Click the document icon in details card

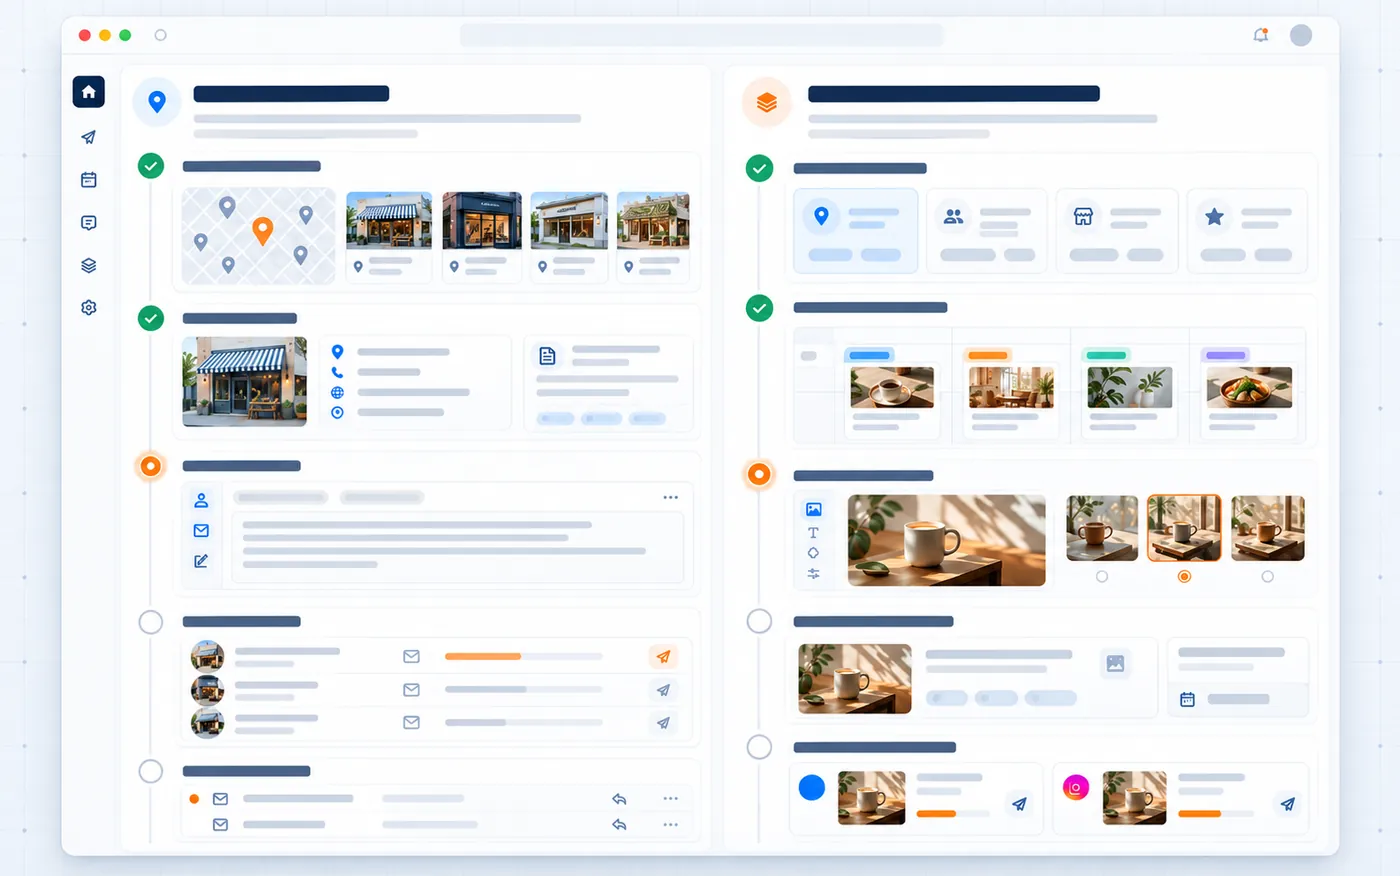click(547, 355)
